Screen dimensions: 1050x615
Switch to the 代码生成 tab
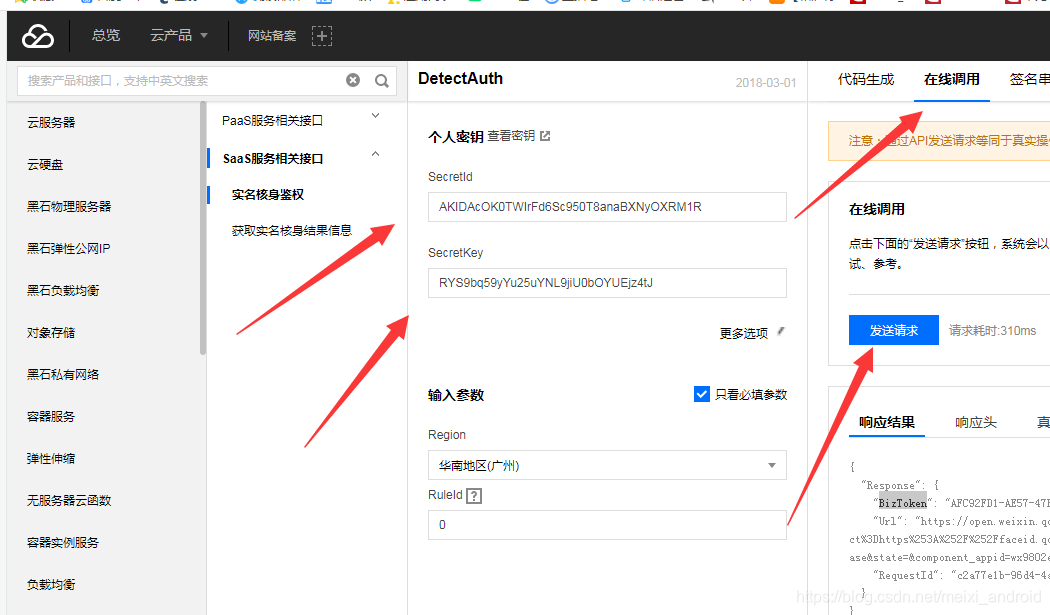coord(866,79)
